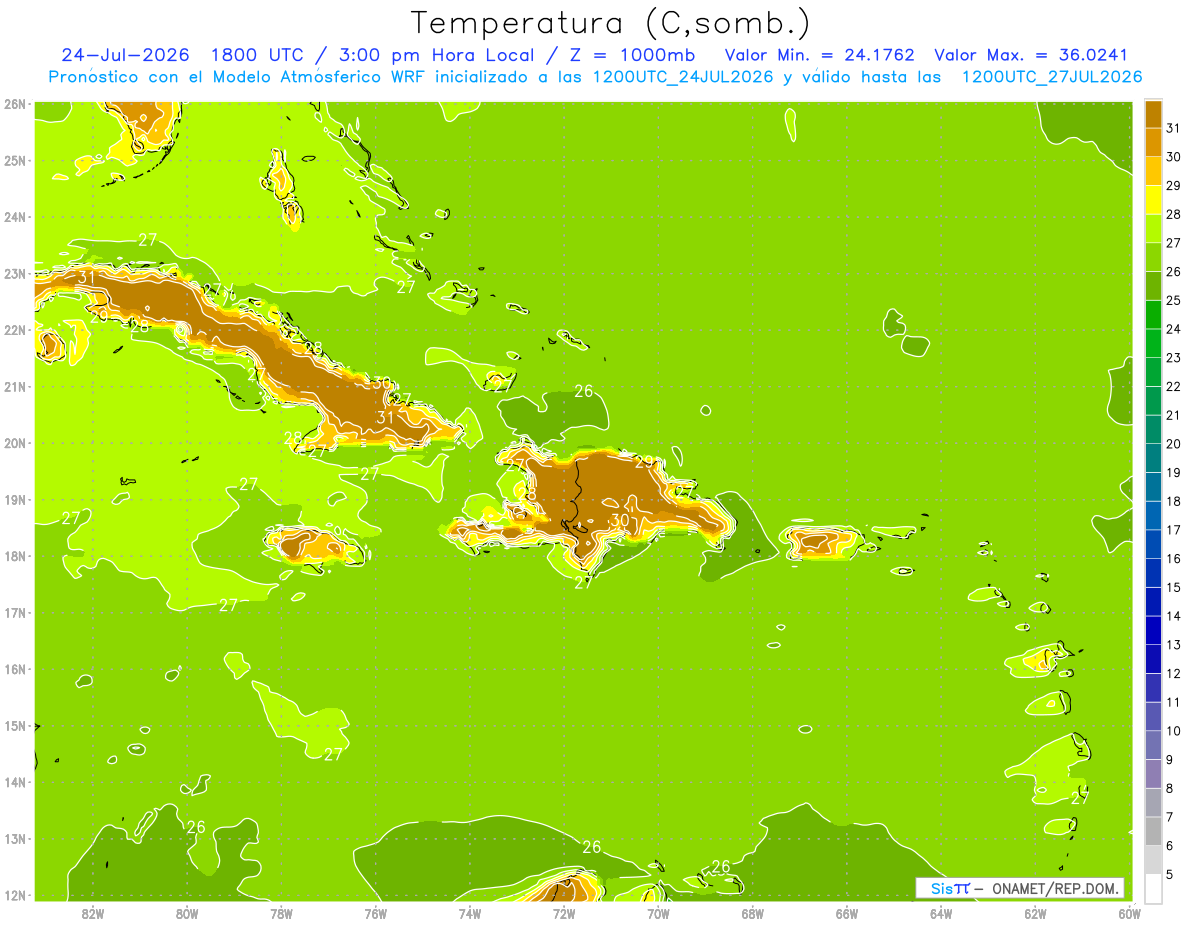This screenshot has height=927, width=1200.
Task: Click the "70W" longitude axis label
Action: (x=658, y=913)
